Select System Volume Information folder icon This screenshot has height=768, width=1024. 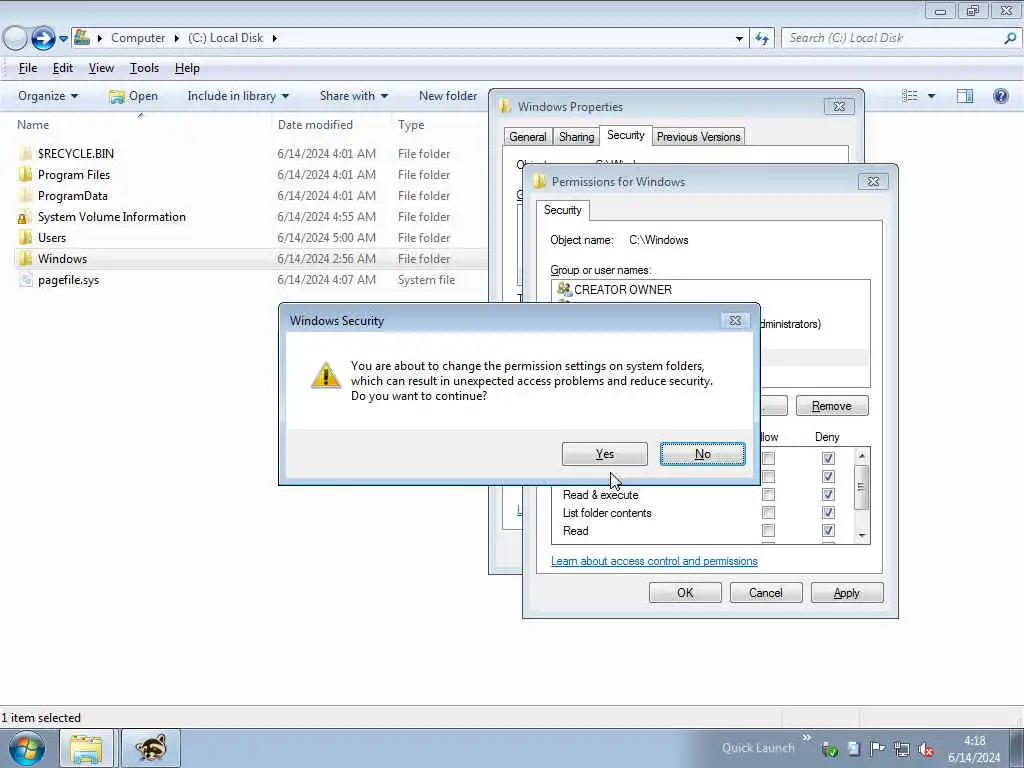click(25, 217)
